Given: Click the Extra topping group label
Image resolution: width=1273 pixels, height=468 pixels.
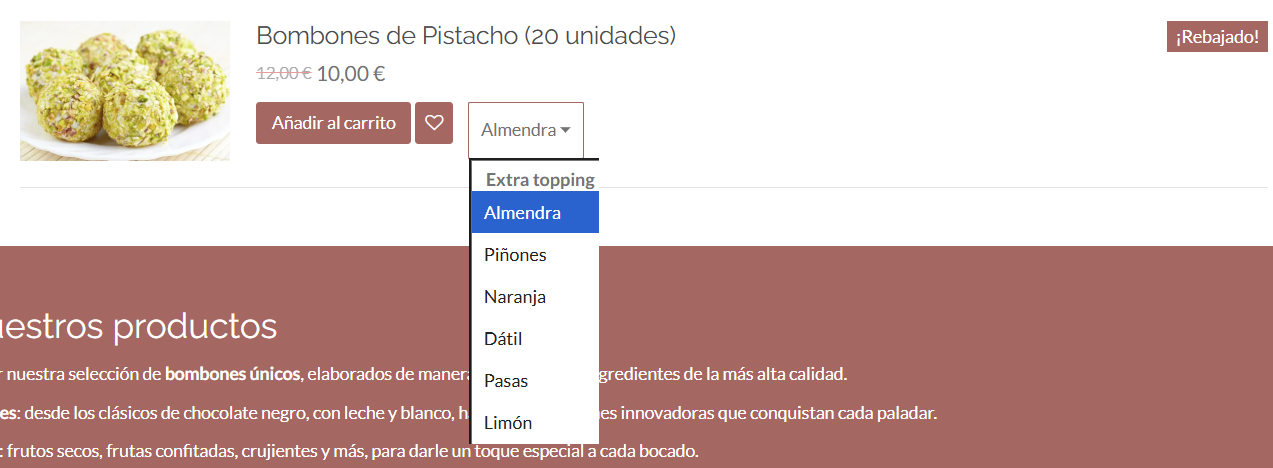Looking at the screenshot, I should pyautogui.click(x=540, y=180).
